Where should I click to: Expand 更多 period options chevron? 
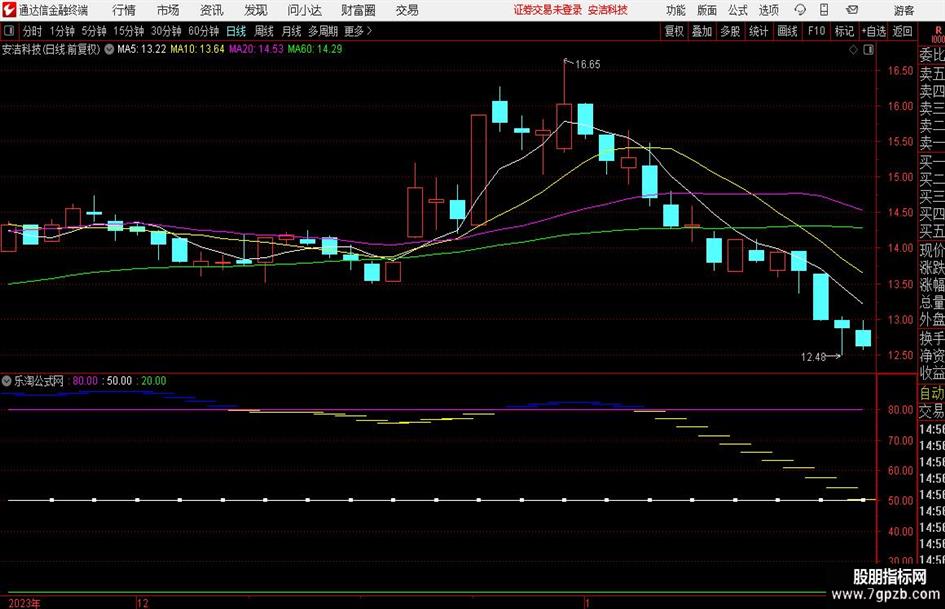click(370, 31)
